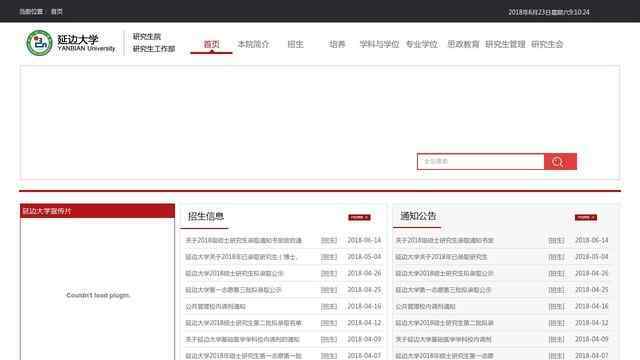This screenshot has height=360, width=640.
Task: Click the 招生信息 panel heading
Action: point(206,216)
